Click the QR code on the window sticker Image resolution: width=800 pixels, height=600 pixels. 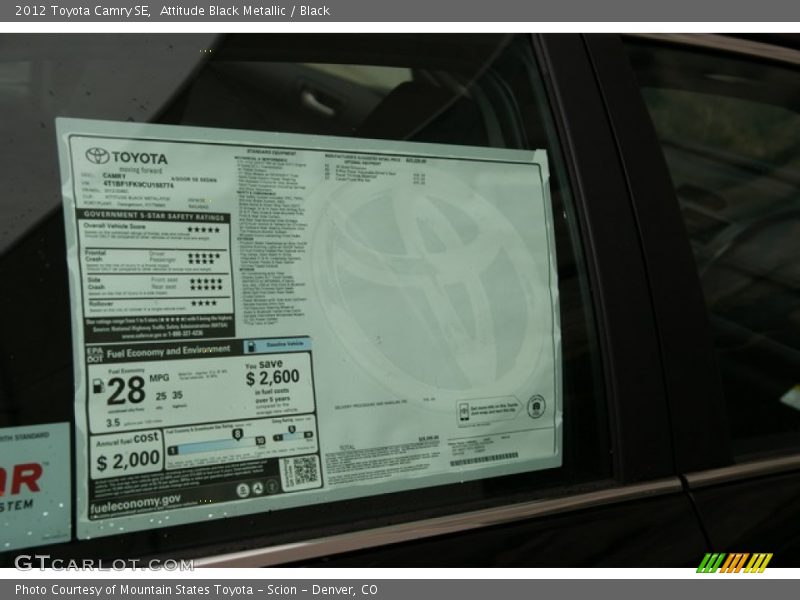click(x=305, y=470)
